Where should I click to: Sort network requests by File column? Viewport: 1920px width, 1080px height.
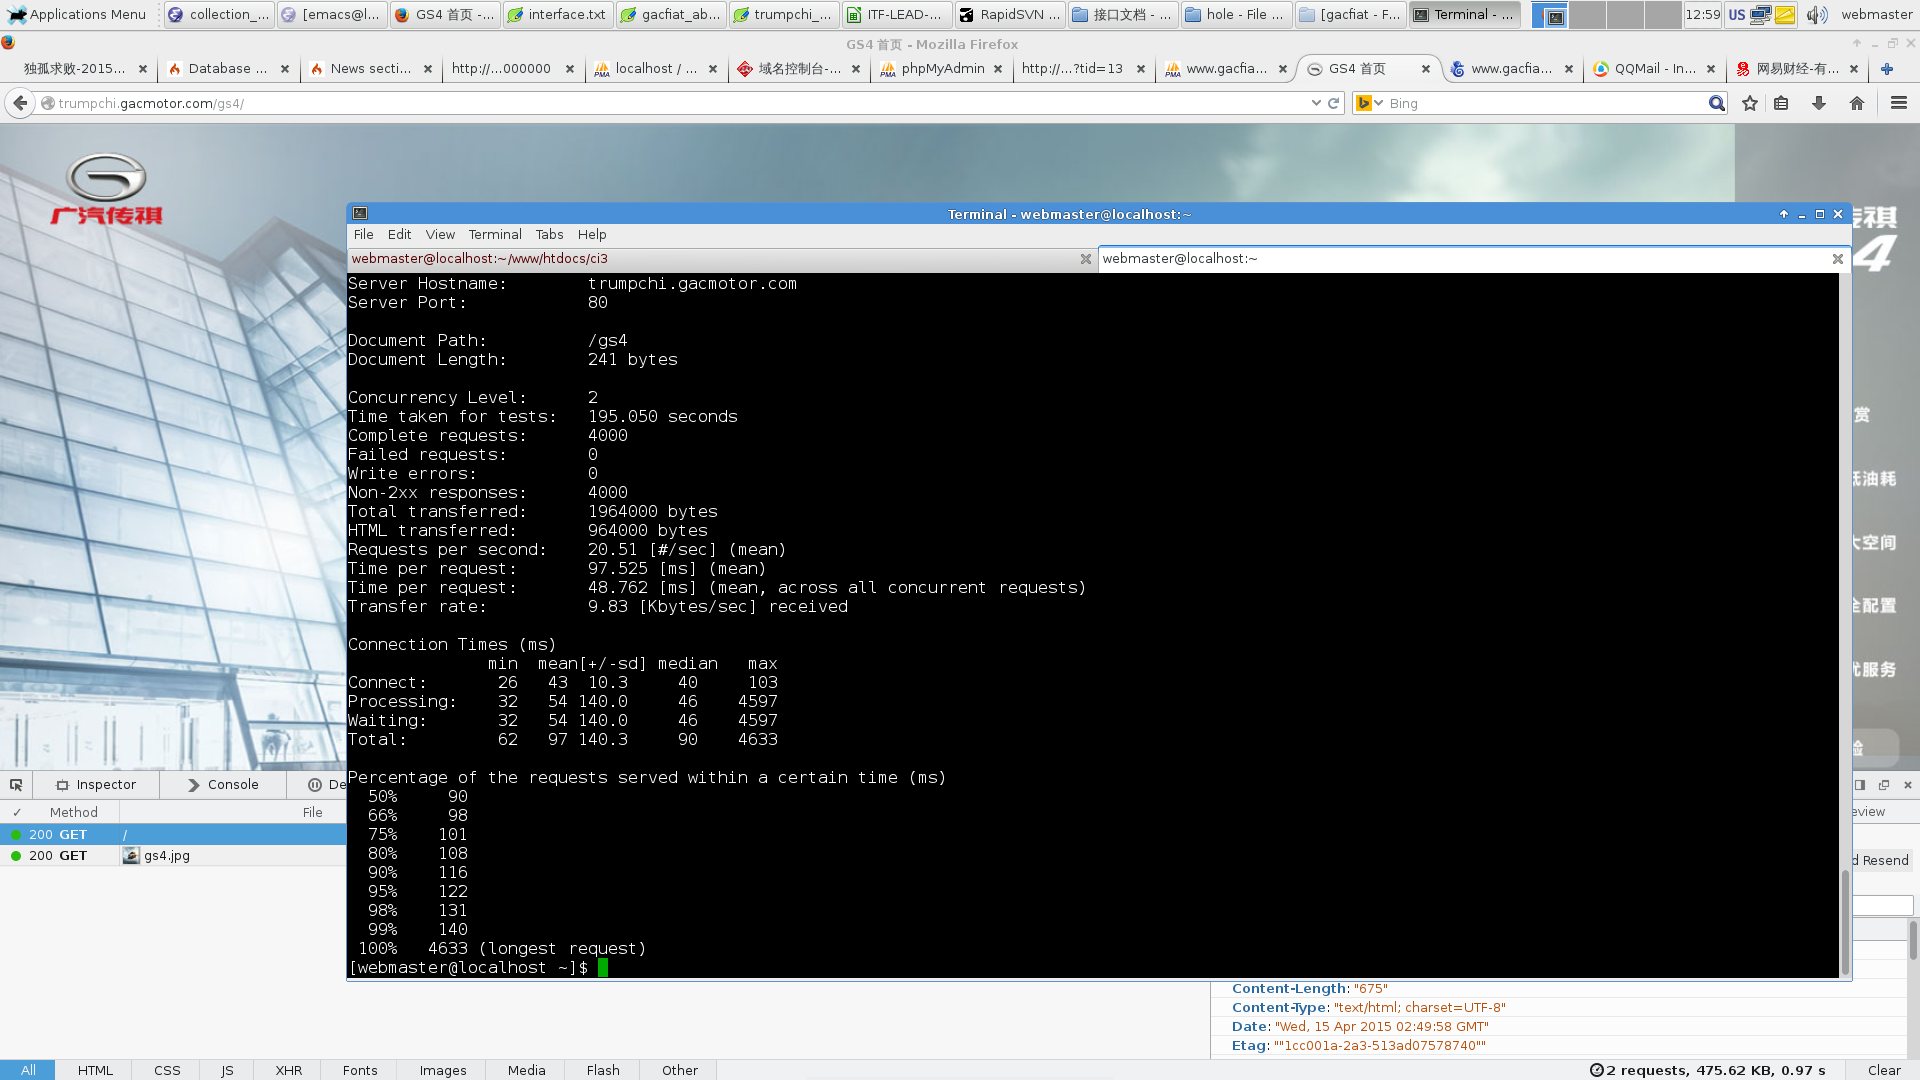[x=312, y=812]
